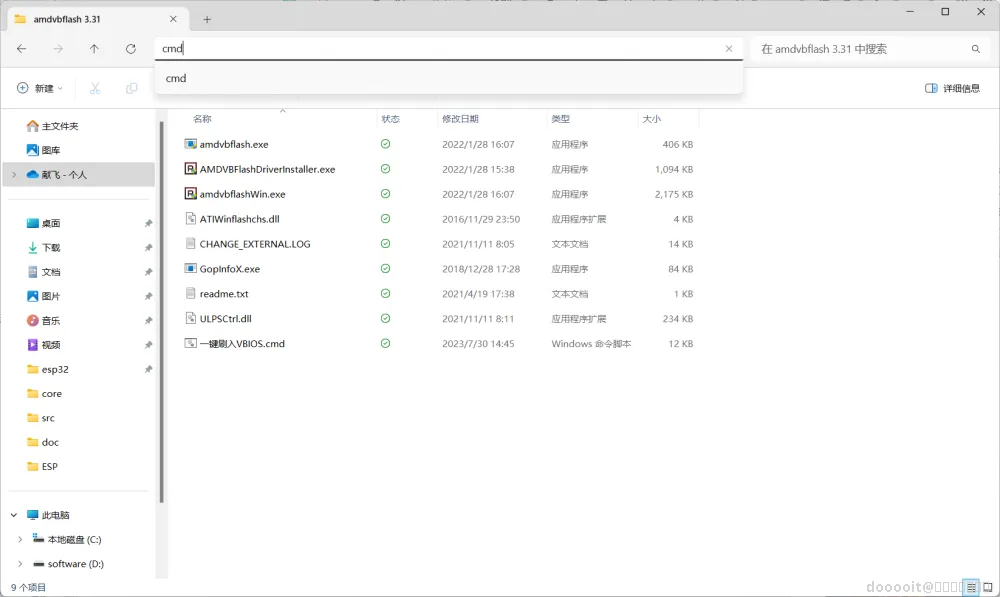The height and width of the screenshot is (597, 1000).
Task: Select 一键刷入VBIOS.cmd script icon
Action: point(190,343)
